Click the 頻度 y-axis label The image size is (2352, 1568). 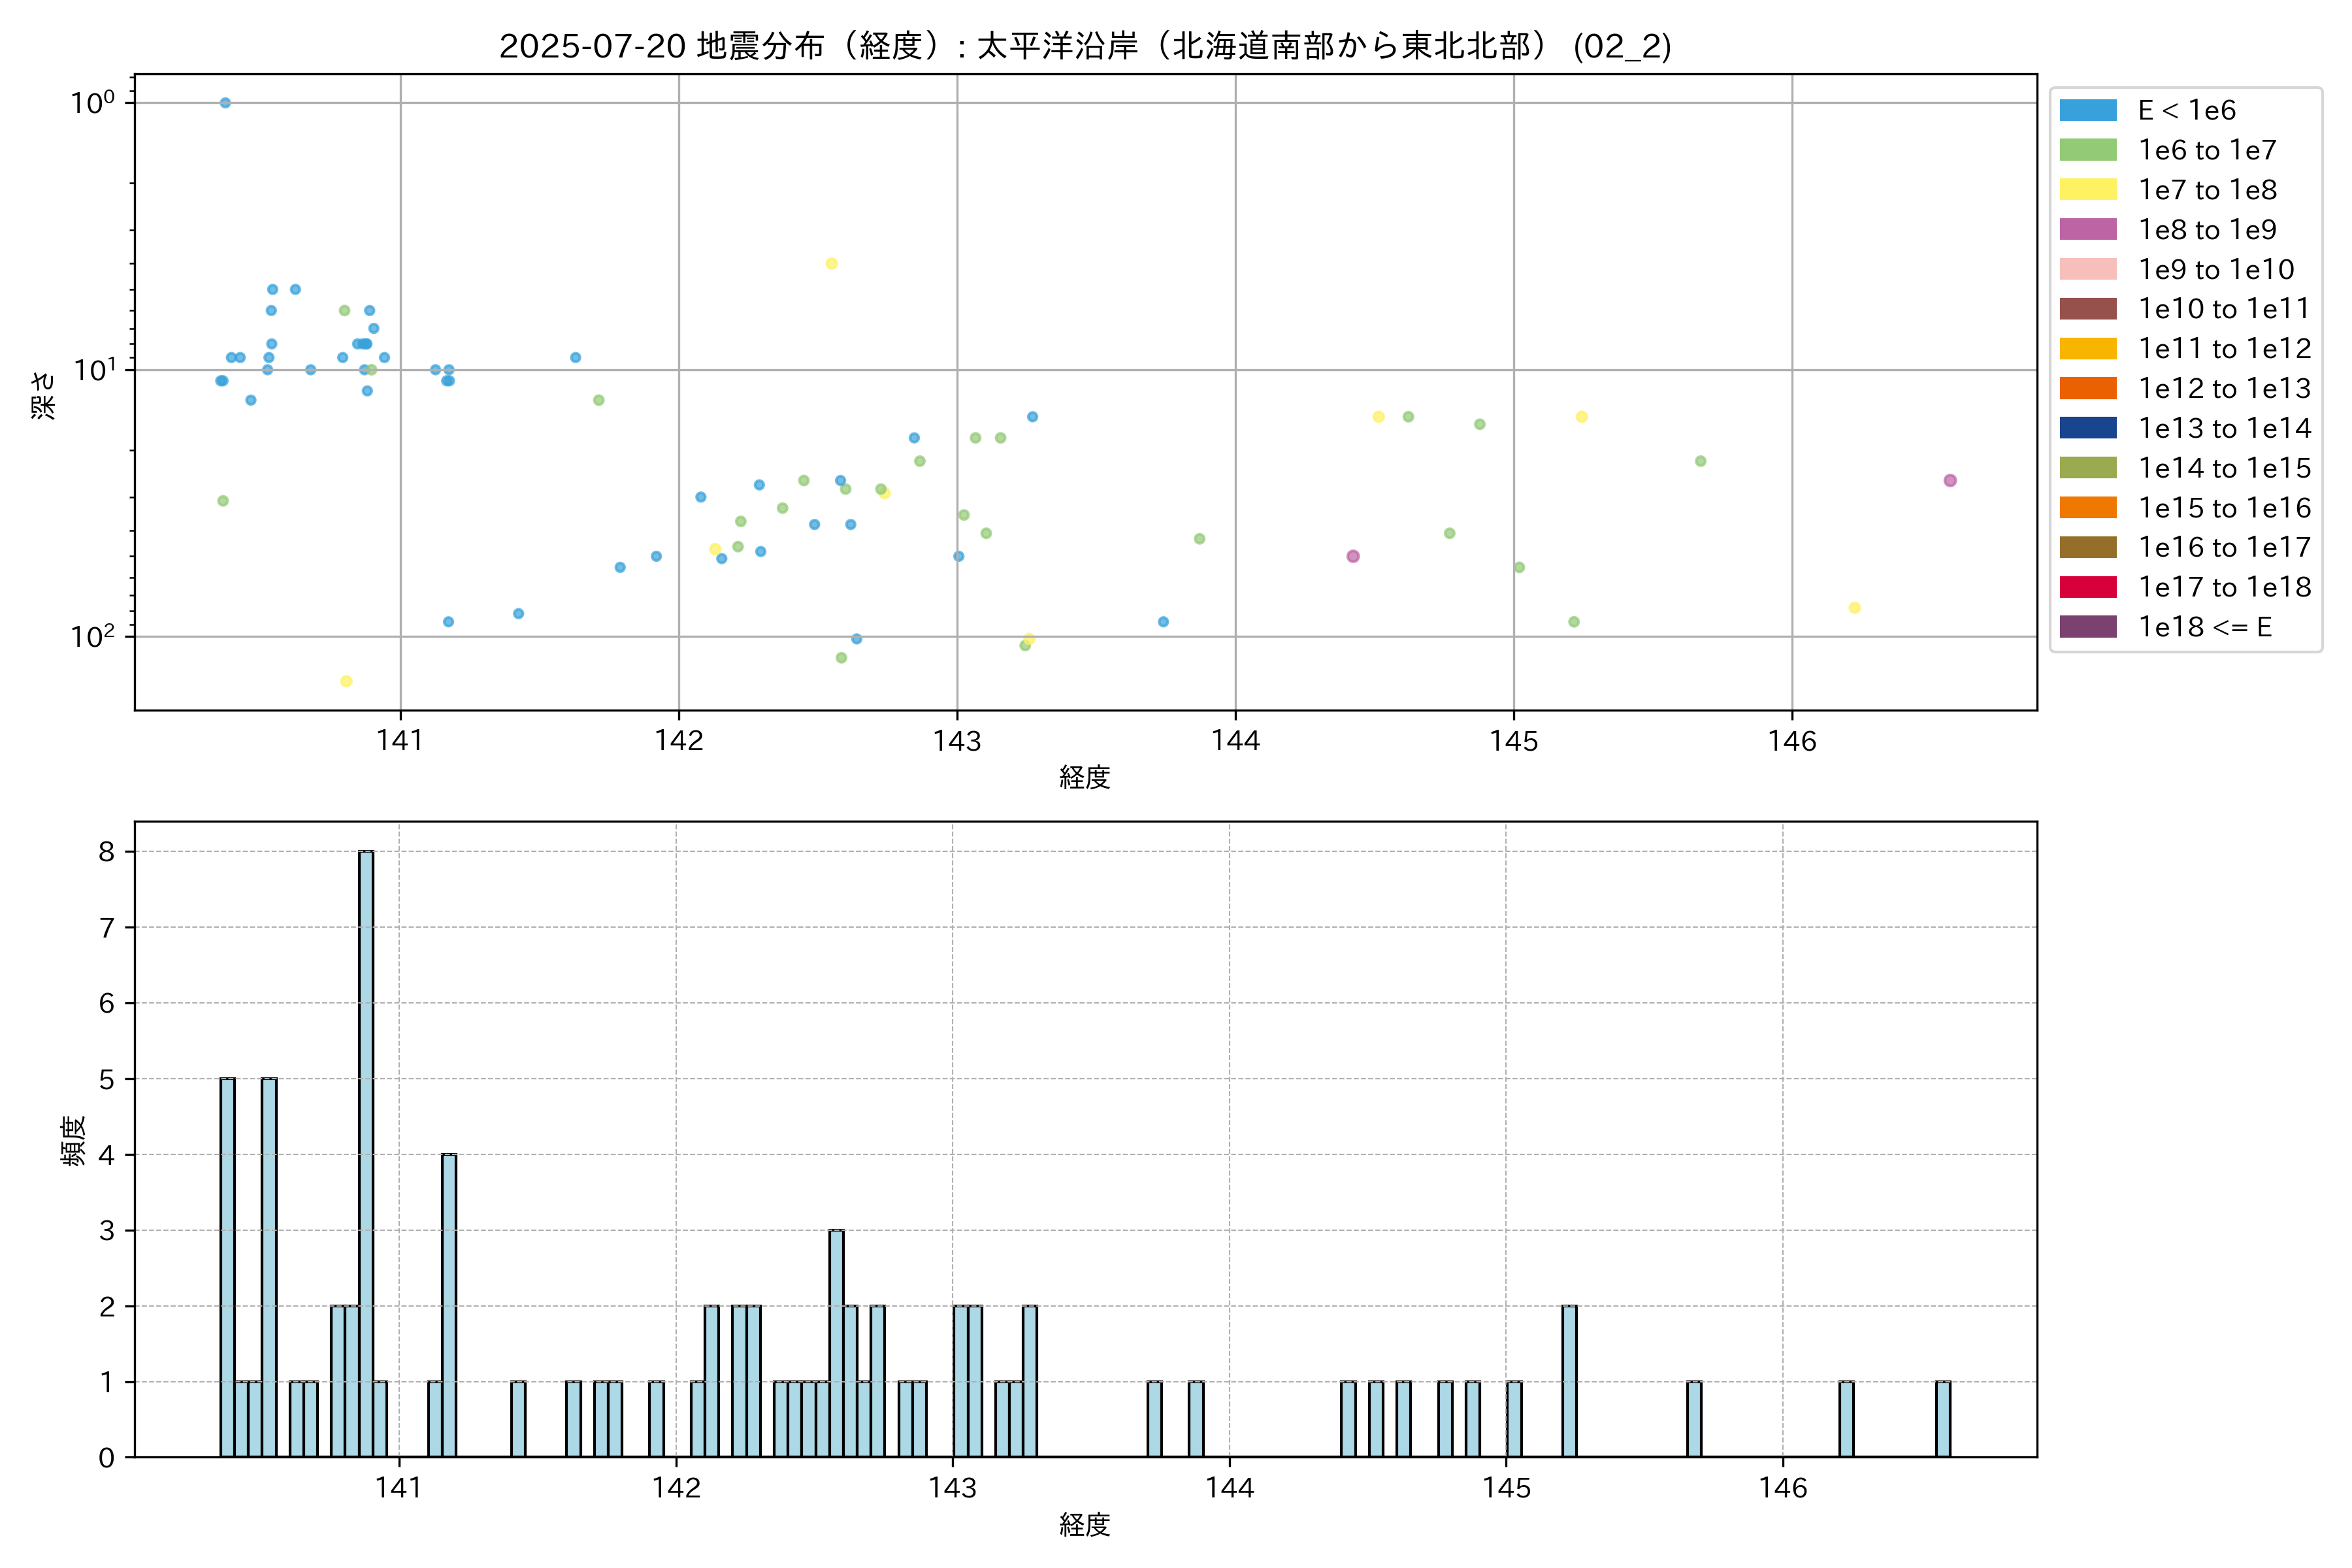pos(74,1140)
